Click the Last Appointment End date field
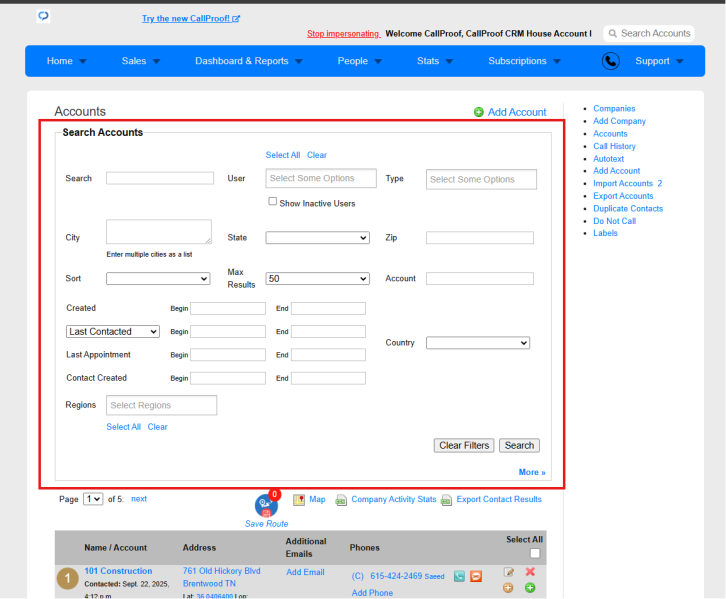726x599 pixels. coord(328,355)
